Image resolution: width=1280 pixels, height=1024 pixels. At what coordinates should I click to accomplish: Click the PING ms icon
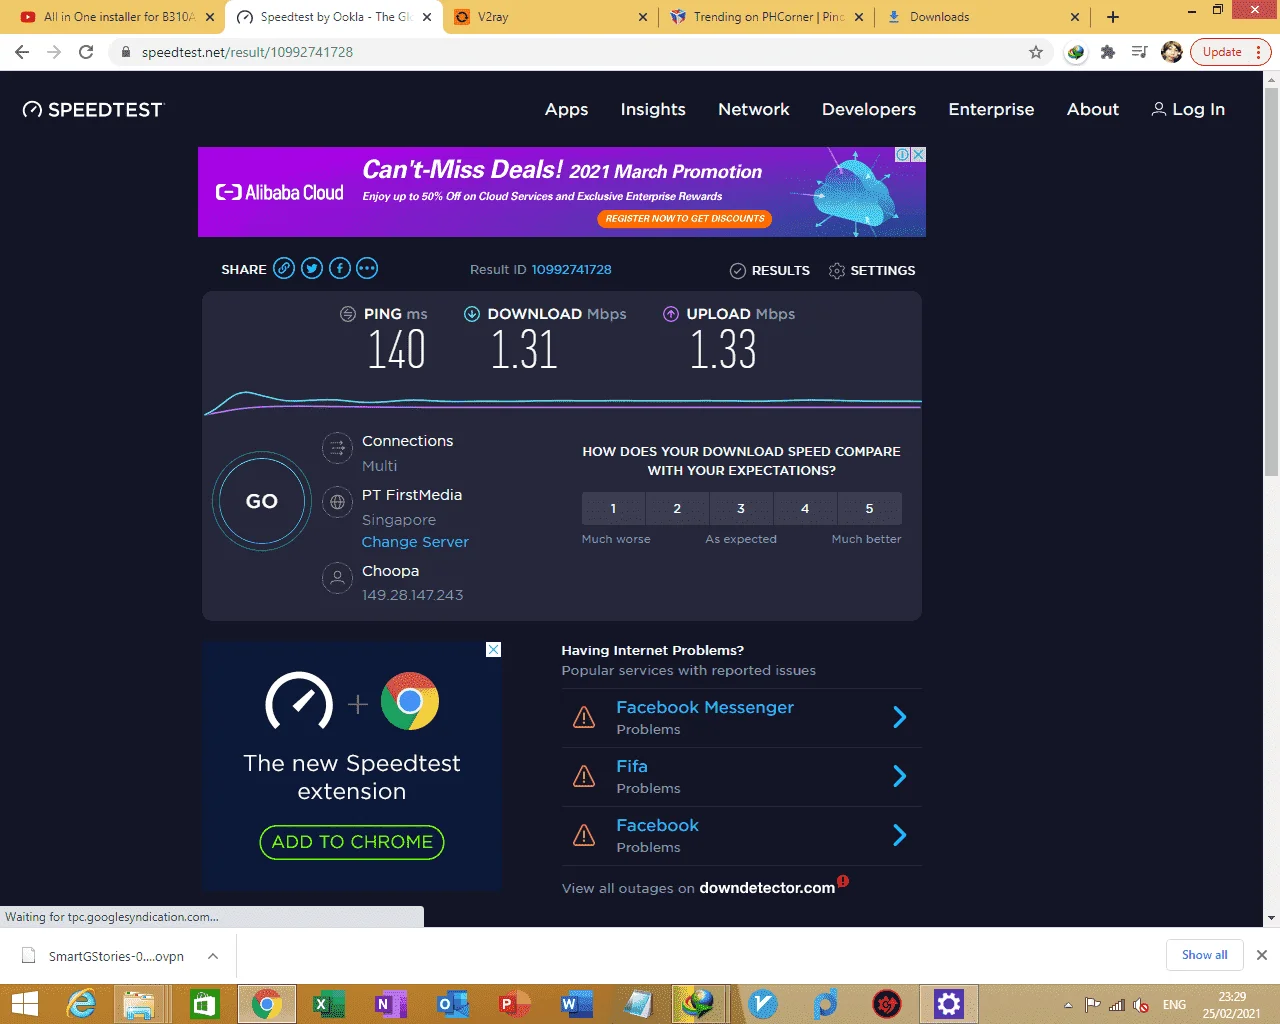click(348, 314)
